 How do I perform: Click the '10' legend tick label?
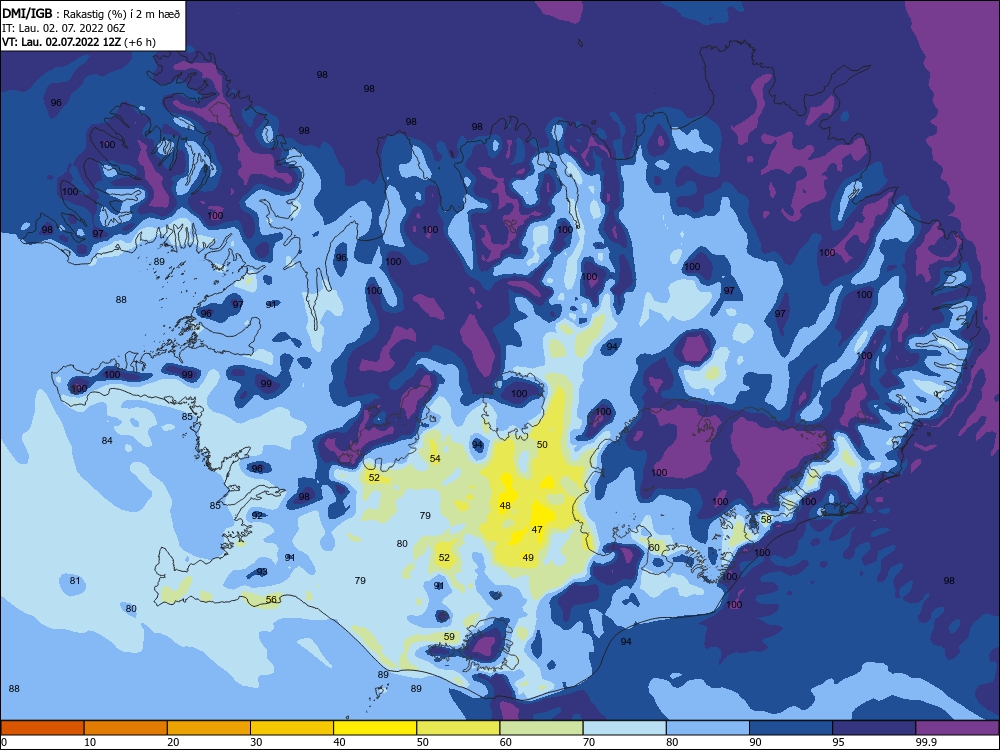pyautogui.click(x=90, y=742)
